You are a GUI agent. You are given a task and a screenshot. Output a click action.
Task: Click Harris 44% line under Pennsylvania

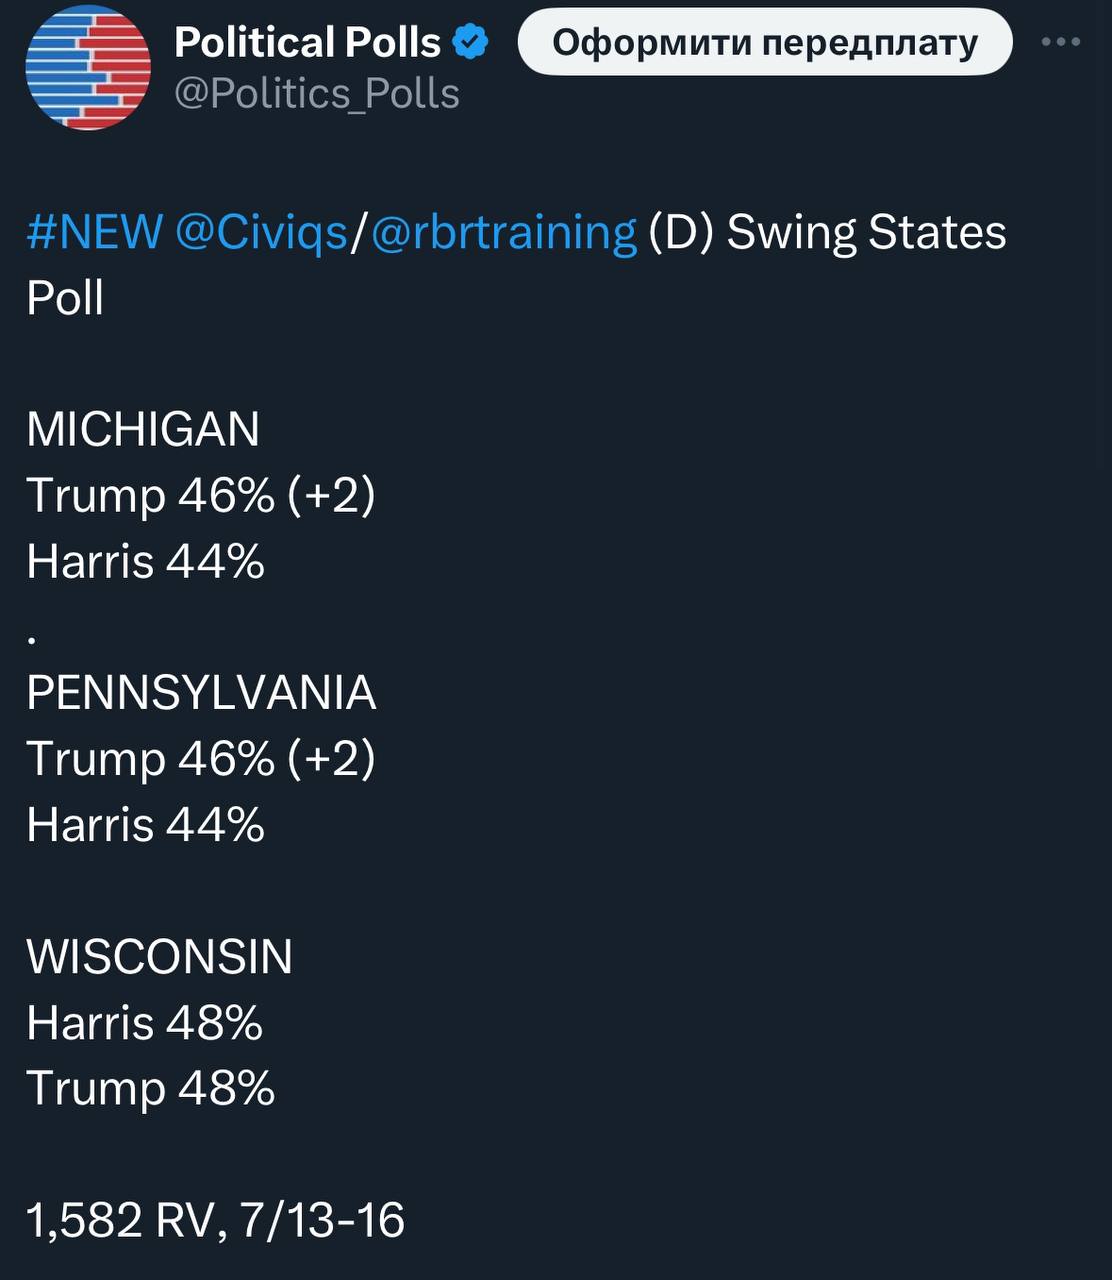145,825
